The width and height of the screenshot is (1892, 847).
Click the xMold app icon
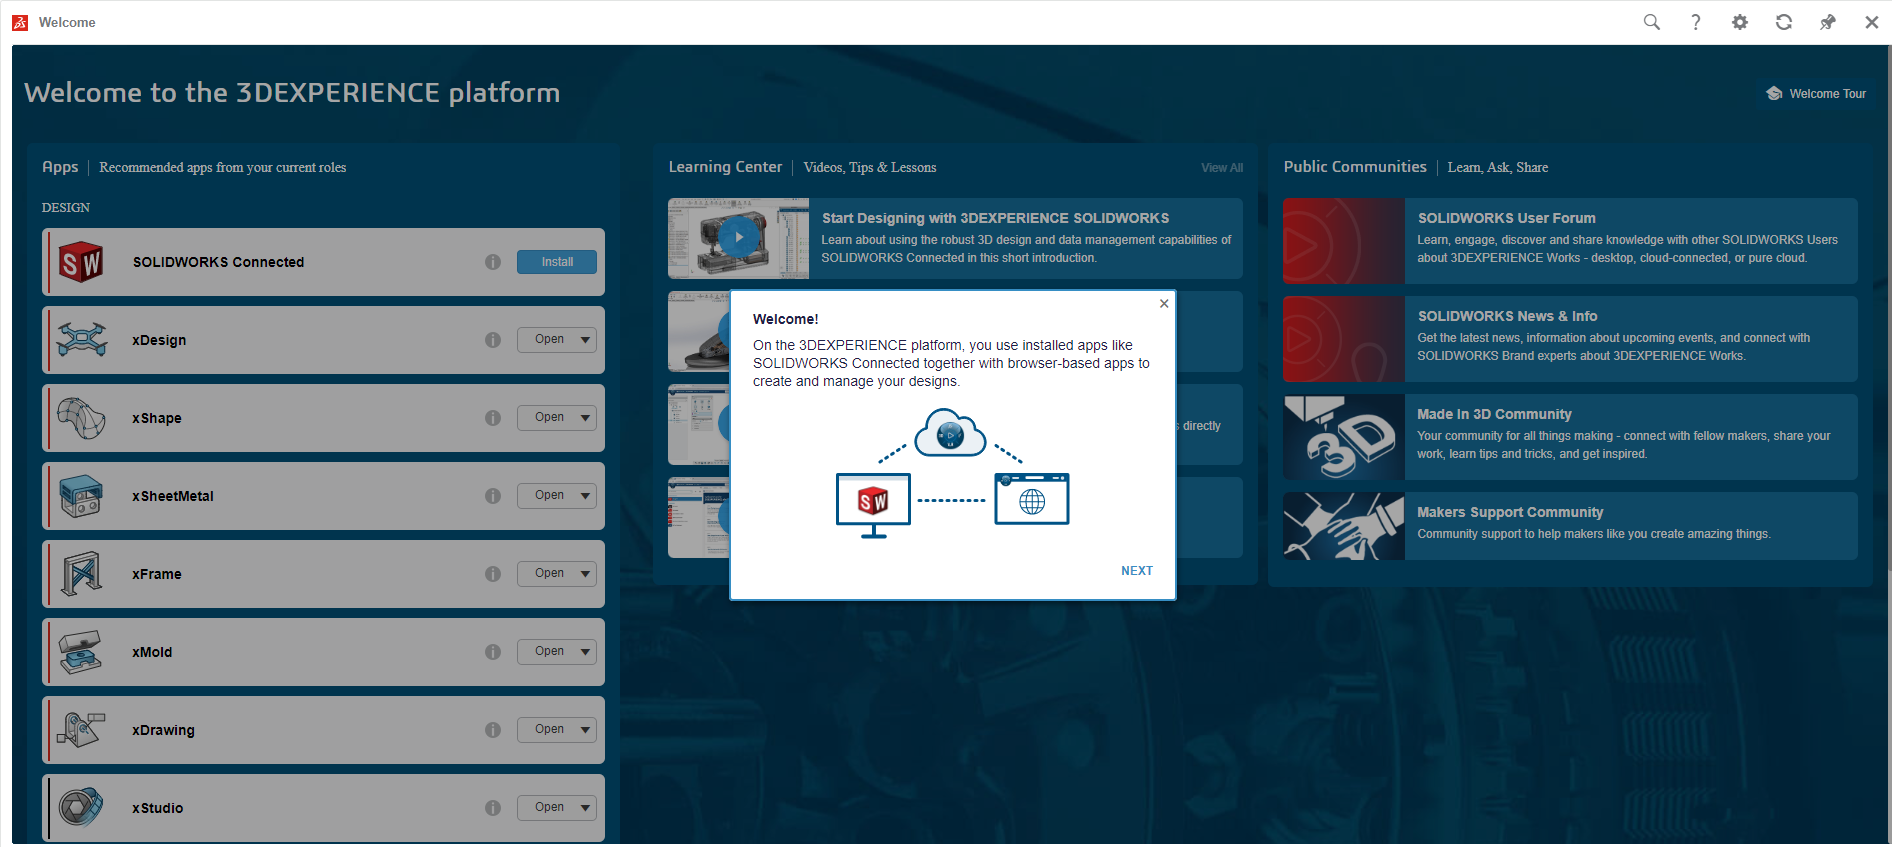pos(81,652)
